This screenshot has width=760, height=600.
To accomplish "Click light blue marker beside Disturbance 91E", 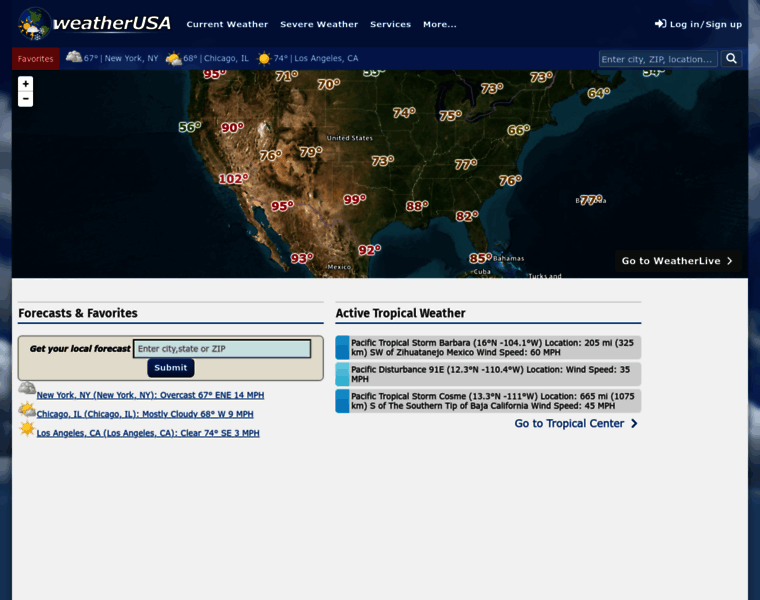I will 342,374.
